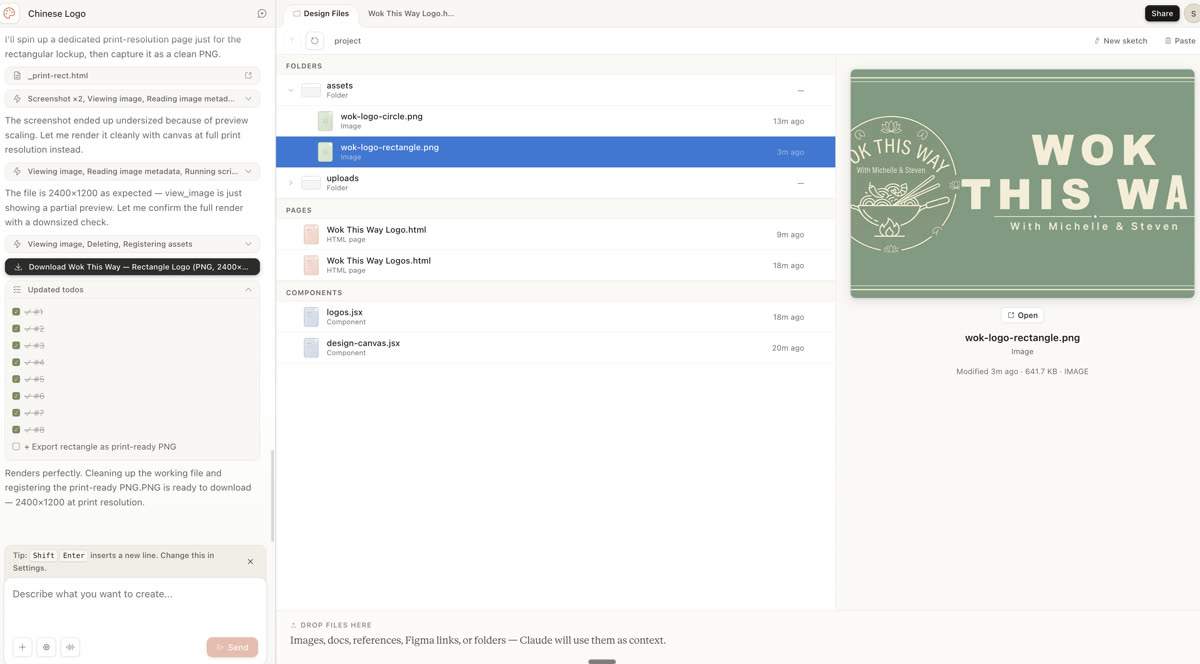Viewport: 1200px width, 664px height.
Task: Click the wok-logo-rectangle.png preview filename
Action: (x=1022, y=338)
